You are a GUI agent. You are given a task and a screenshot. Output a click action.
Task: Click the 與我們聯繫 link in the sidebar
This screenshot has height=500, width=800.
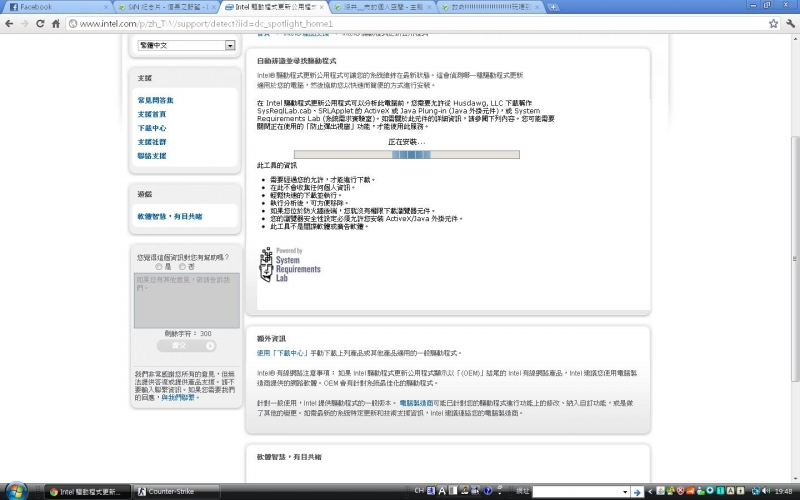coord(178,397)
